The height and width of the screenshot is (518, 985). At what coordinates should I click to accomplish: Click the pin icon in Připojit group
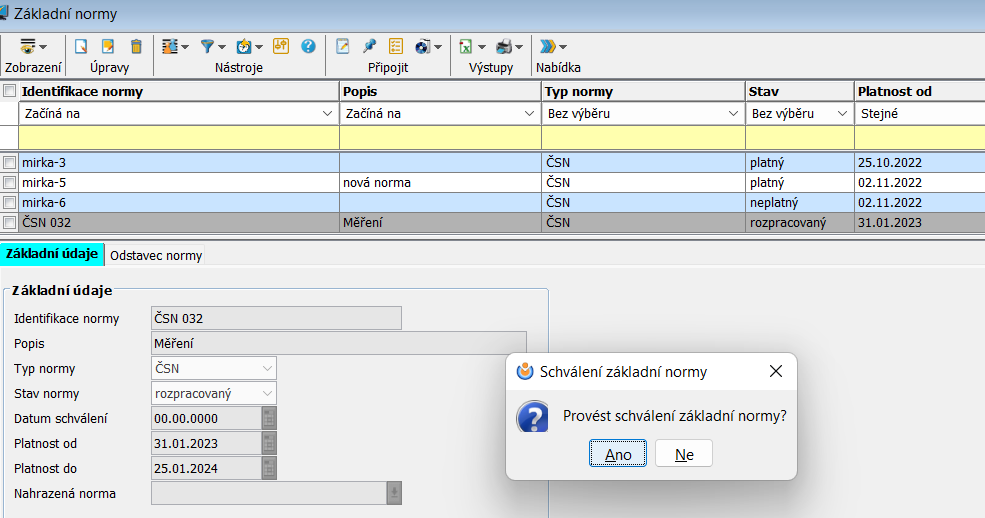click(x=369, y=46)
